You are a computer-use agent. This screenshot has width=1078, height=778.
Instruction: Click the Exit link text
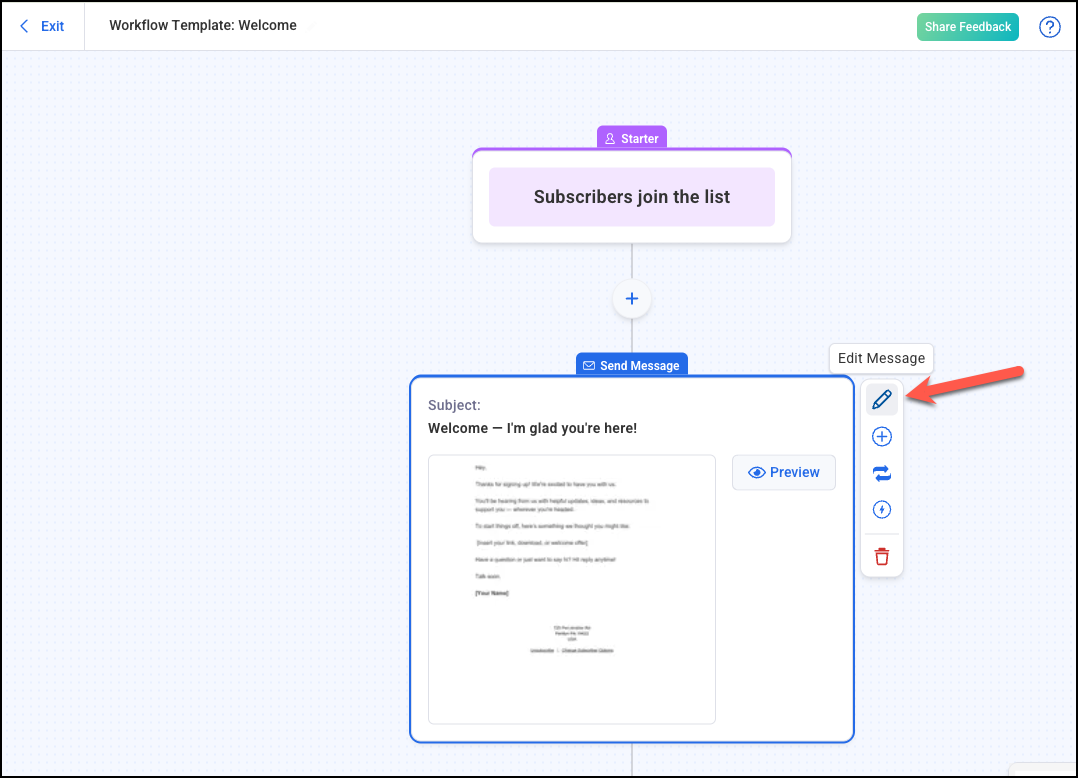tap(53, 26)
